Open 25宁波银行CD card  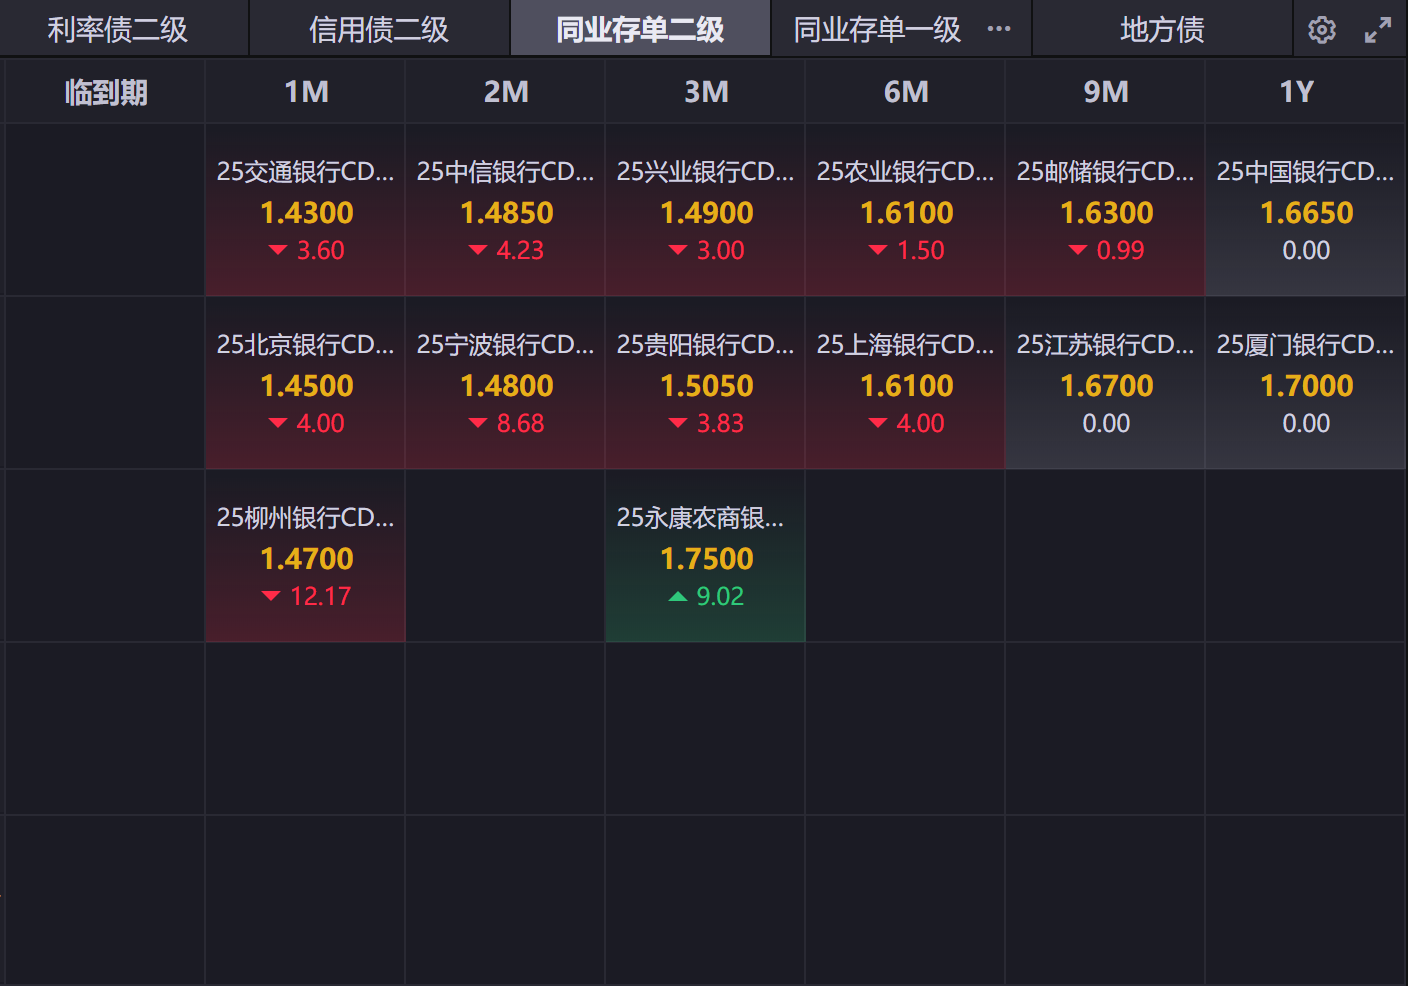(x=505, y=383)
